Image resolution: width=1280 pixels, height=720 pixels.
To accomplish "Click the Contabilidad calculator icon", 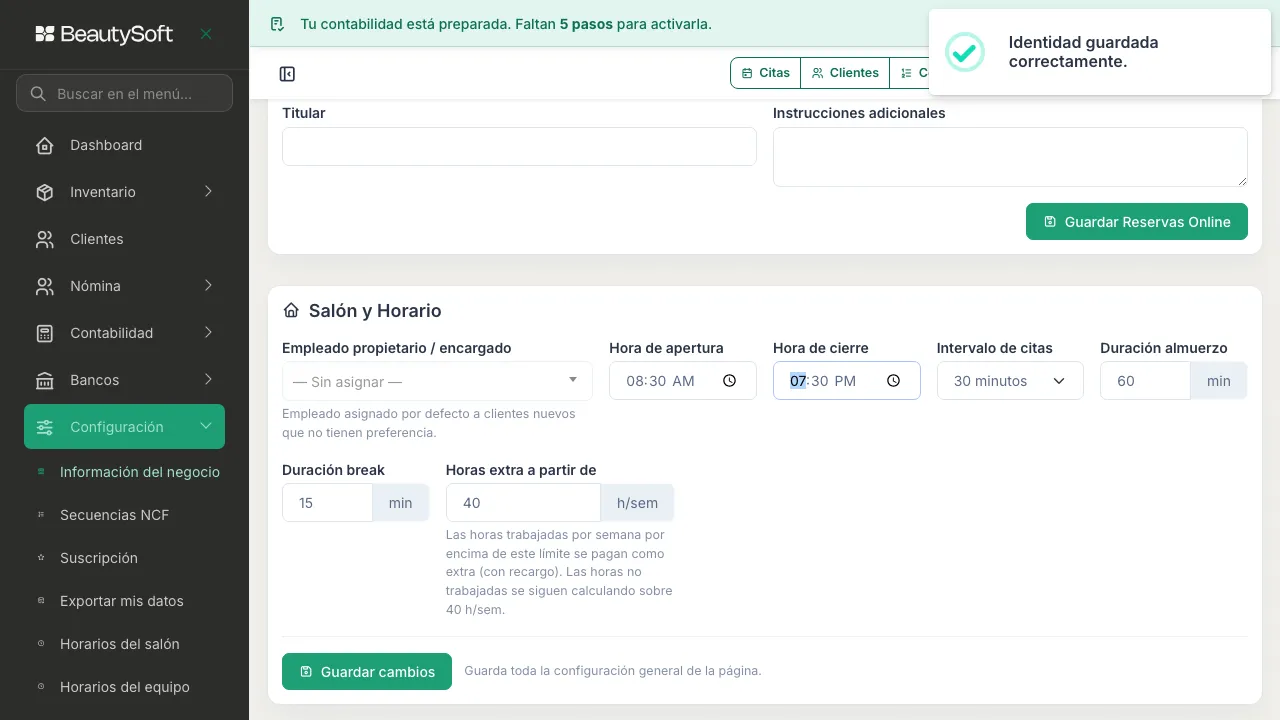I will click(x=45, y=333).
